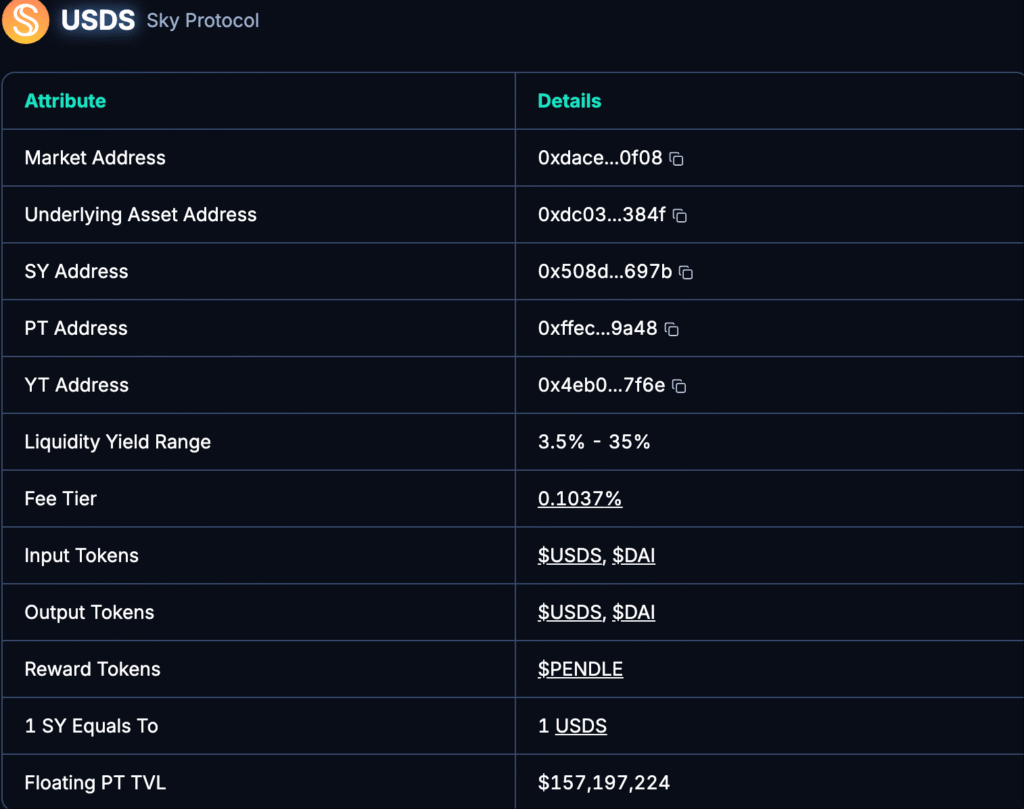1024x809 pixels.
Task: Click the Underlying Asset Address label
Action: (x=140, y=214)
